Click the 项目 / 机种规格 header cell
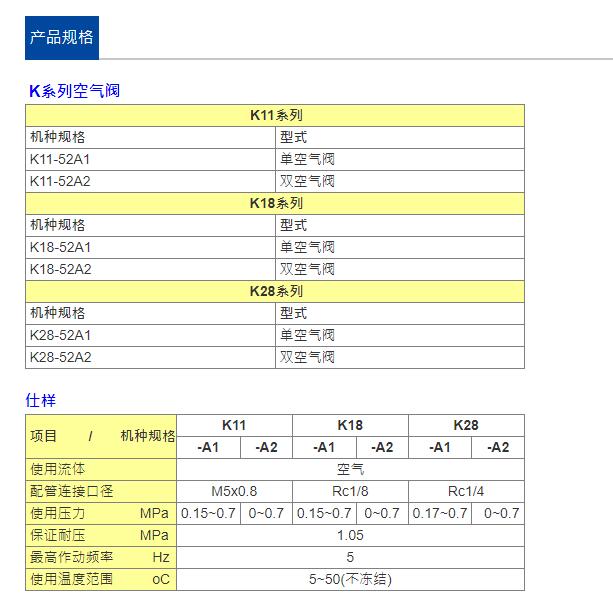 (101, 436)
